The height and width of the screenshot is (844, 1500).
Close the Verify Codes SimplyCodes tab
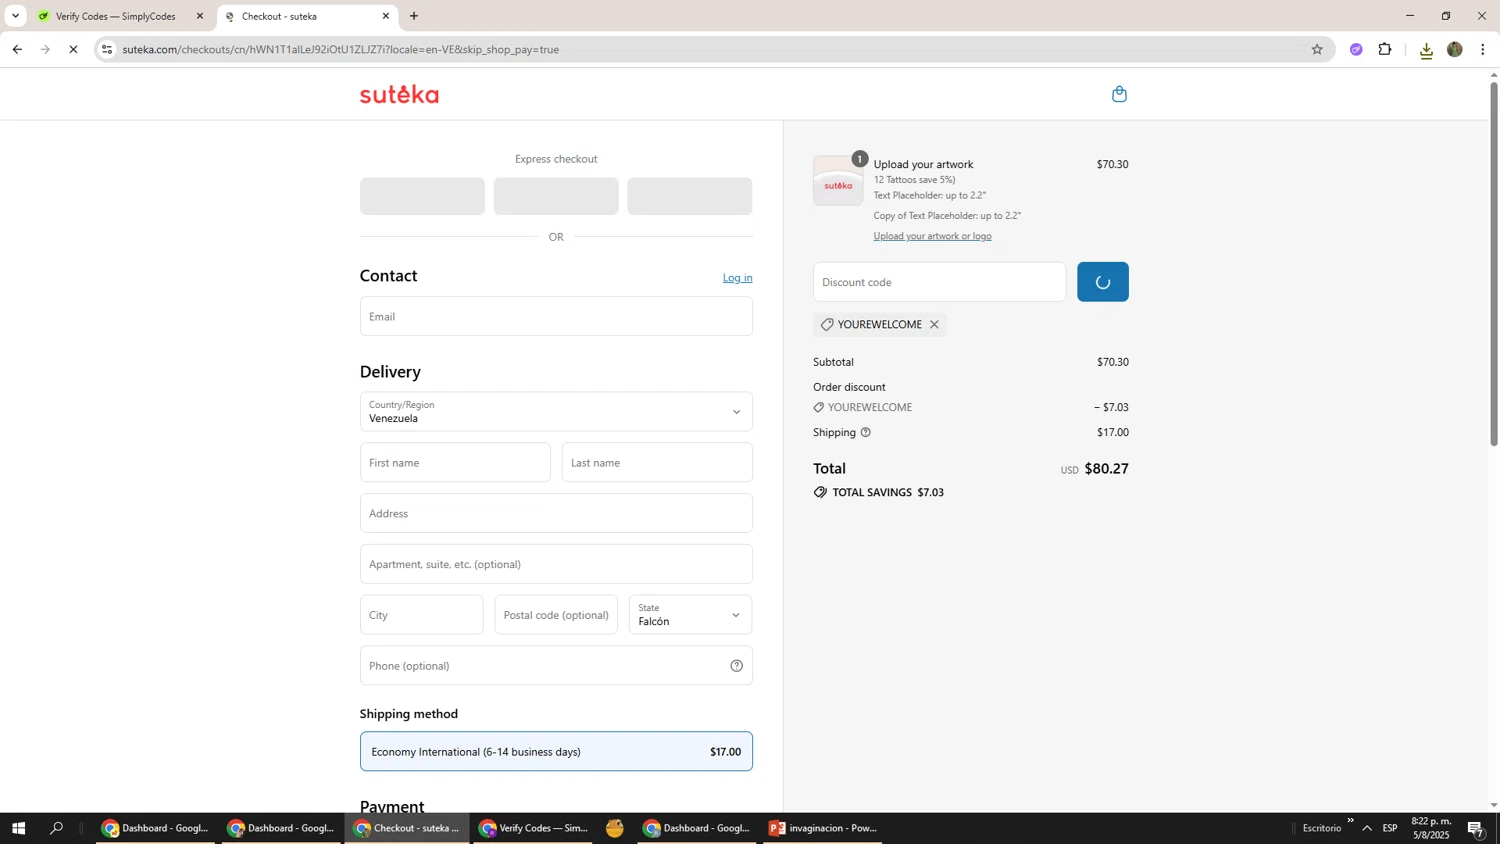point(199,16)
